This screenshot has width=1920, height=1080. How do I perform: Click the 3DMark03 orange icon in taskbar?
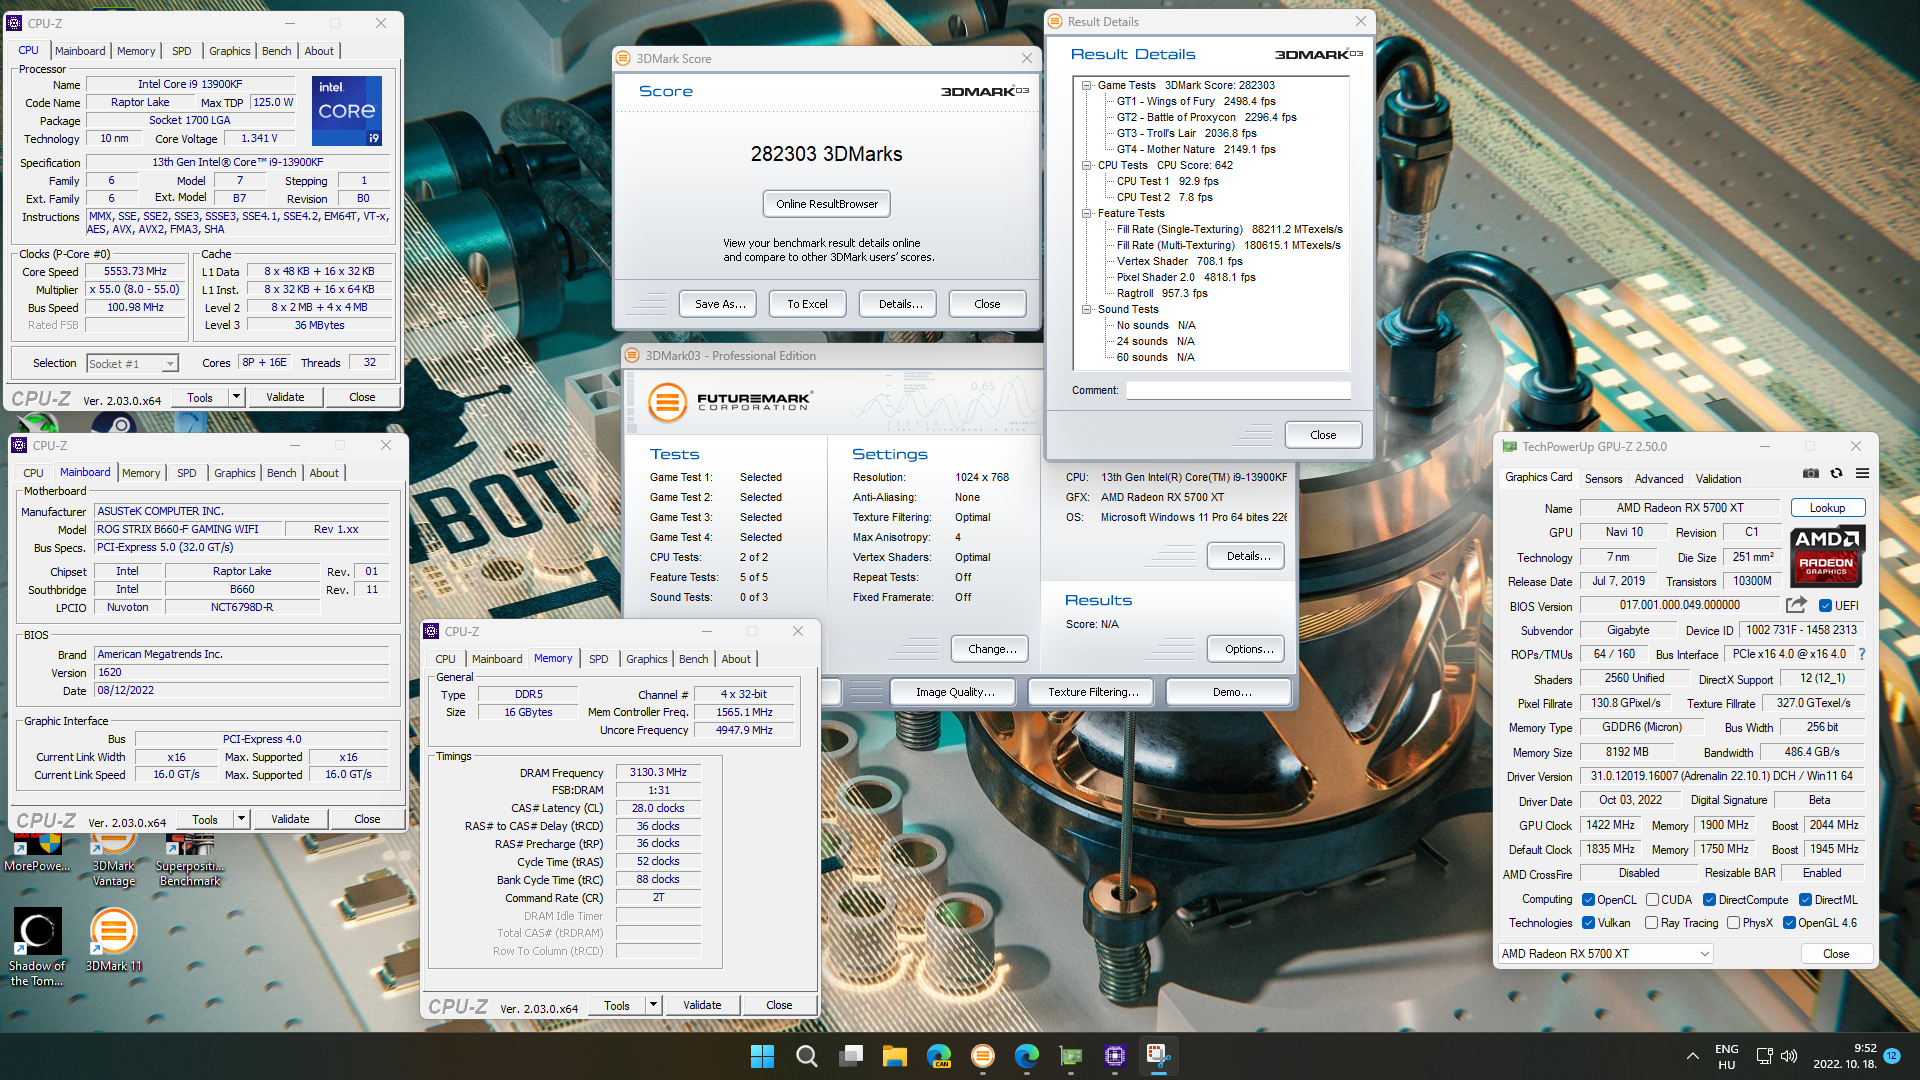click(x=983, y=1056)
